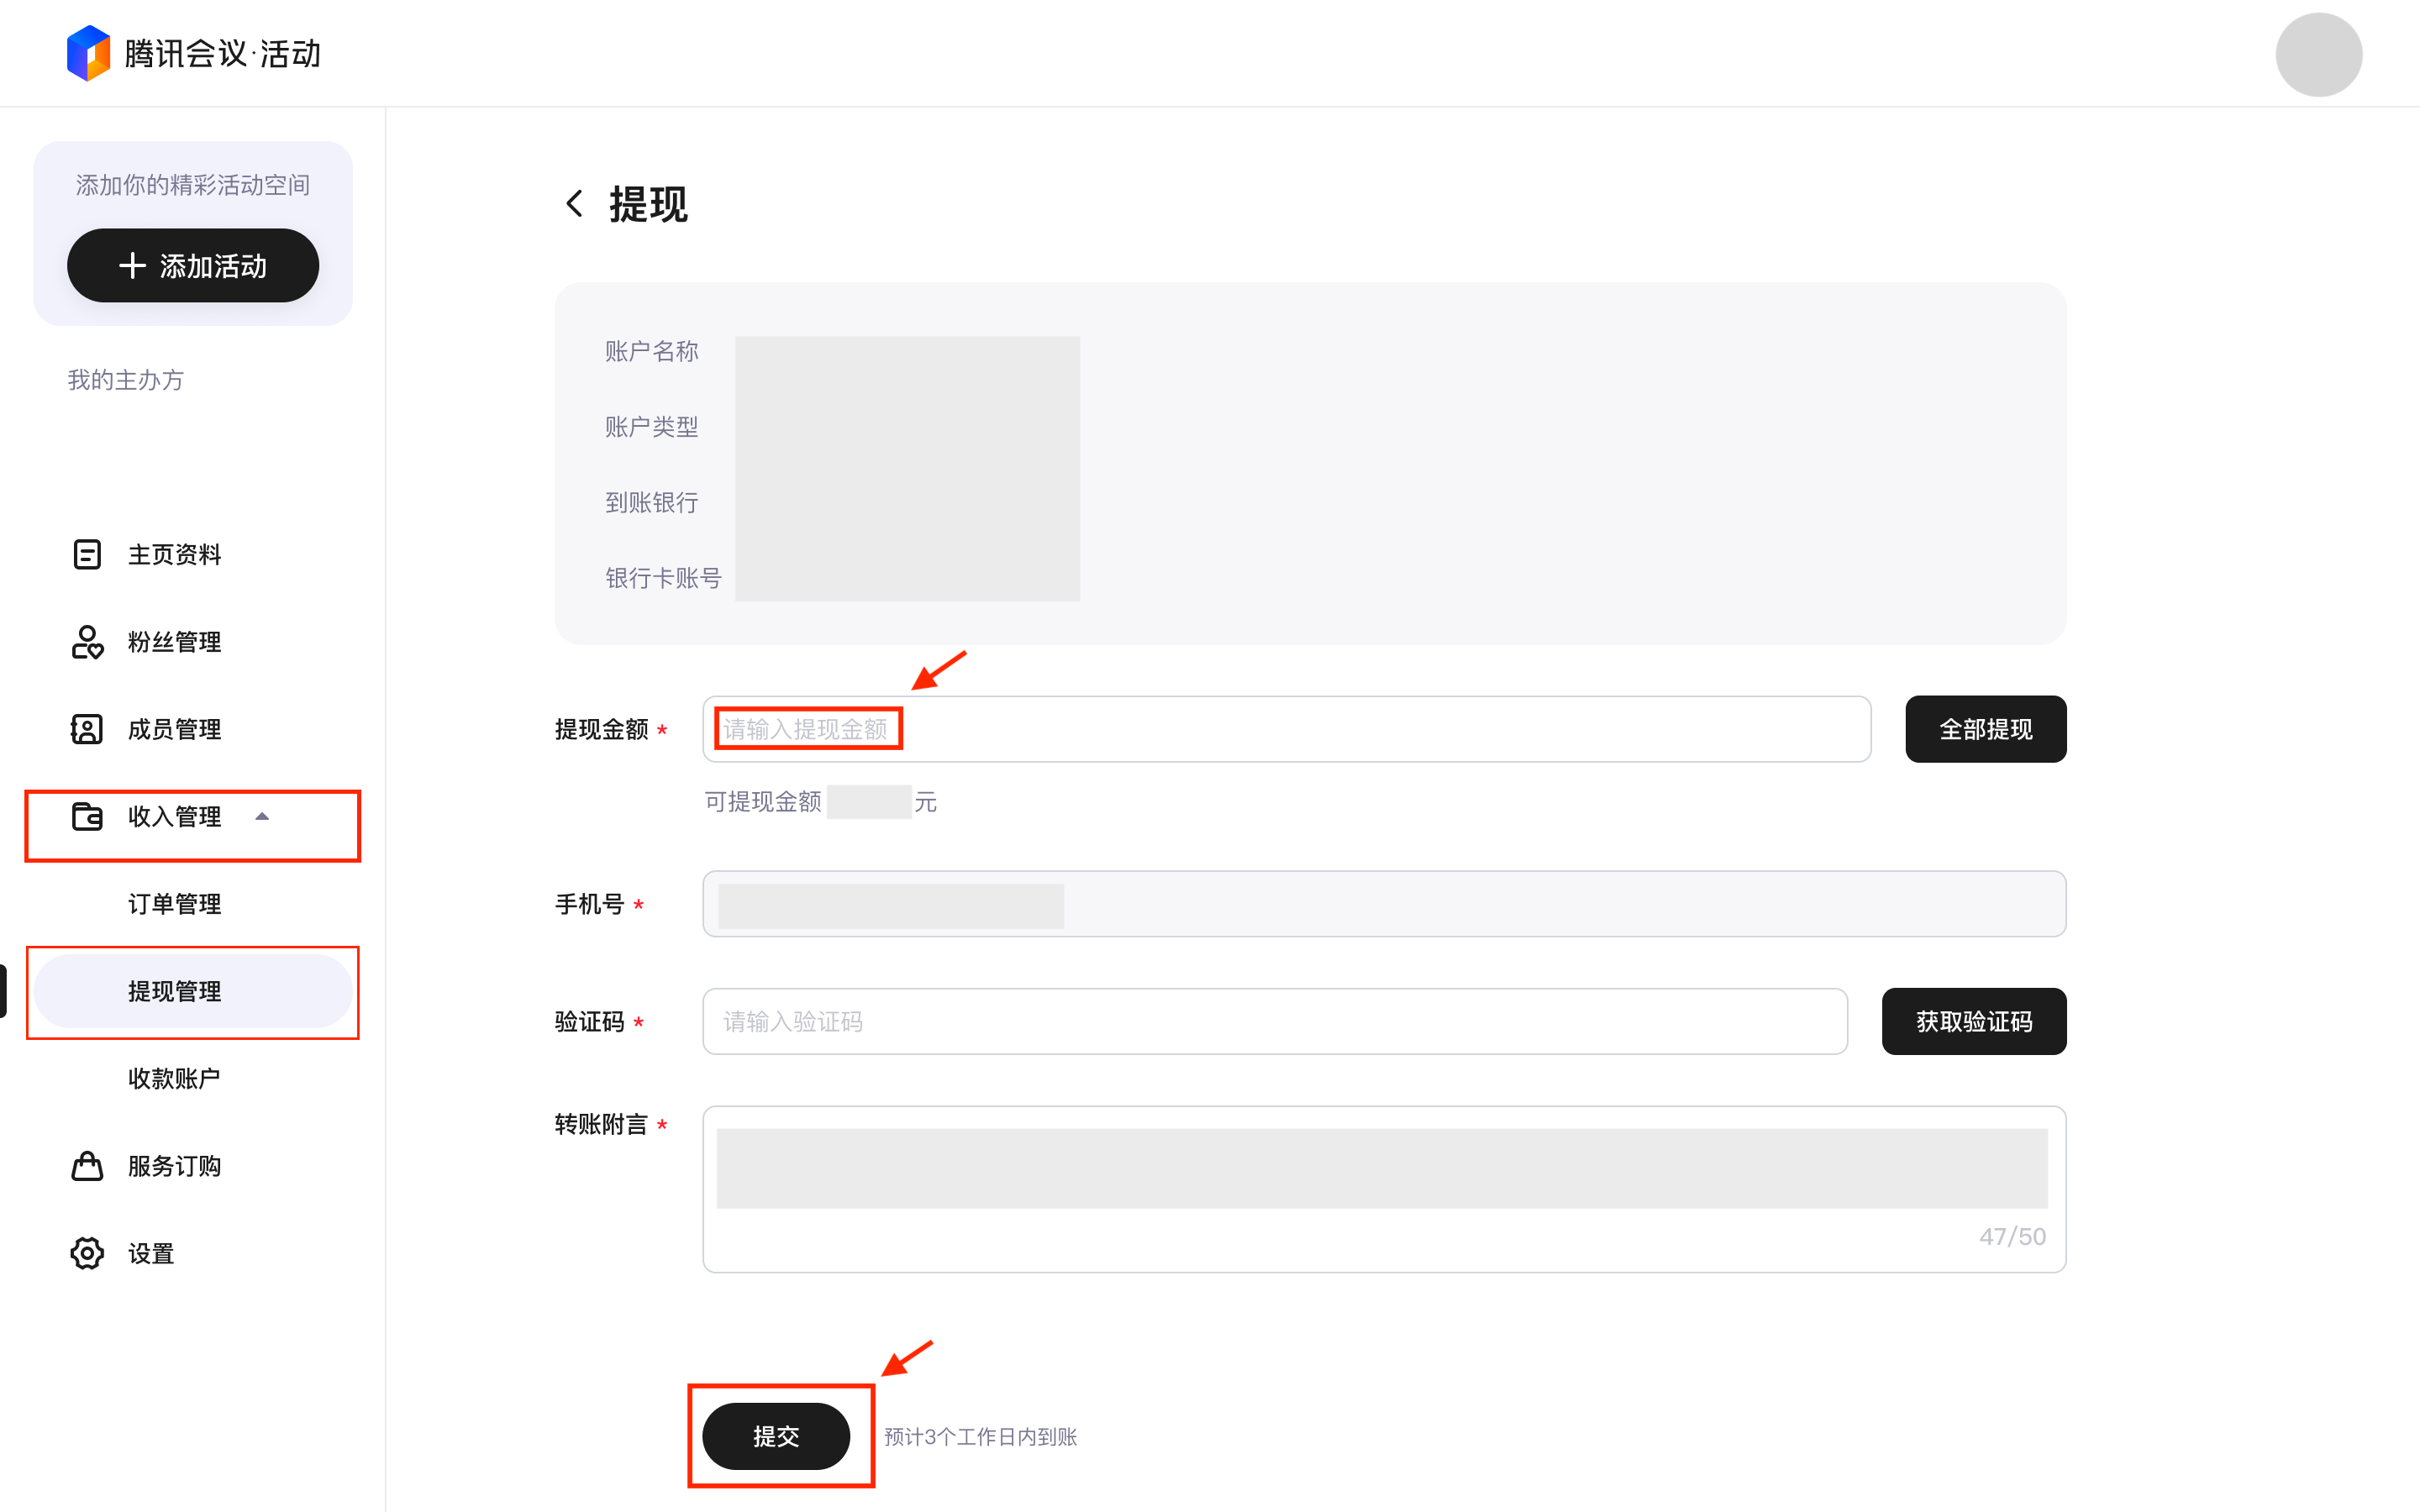The width and height of the screenshot is (2420, 1512).
Task: Open 主页资料 in the sidebar
Action: 193,554
